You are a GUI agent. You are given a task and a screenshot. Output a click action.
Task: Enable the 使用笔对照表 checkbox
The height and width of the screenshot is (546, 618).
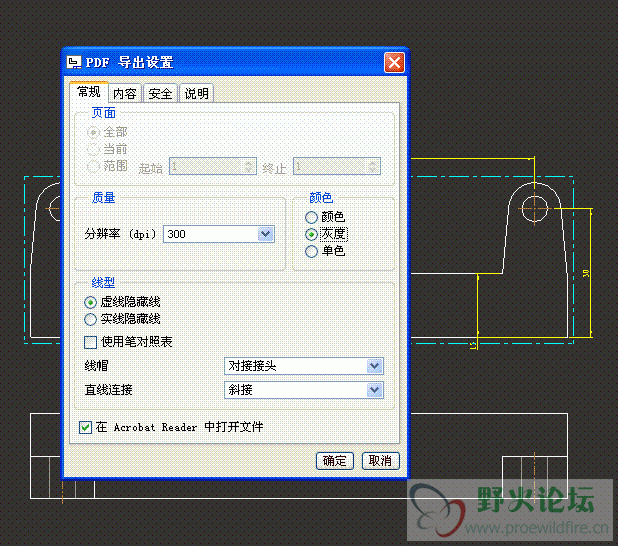point(90,342)
